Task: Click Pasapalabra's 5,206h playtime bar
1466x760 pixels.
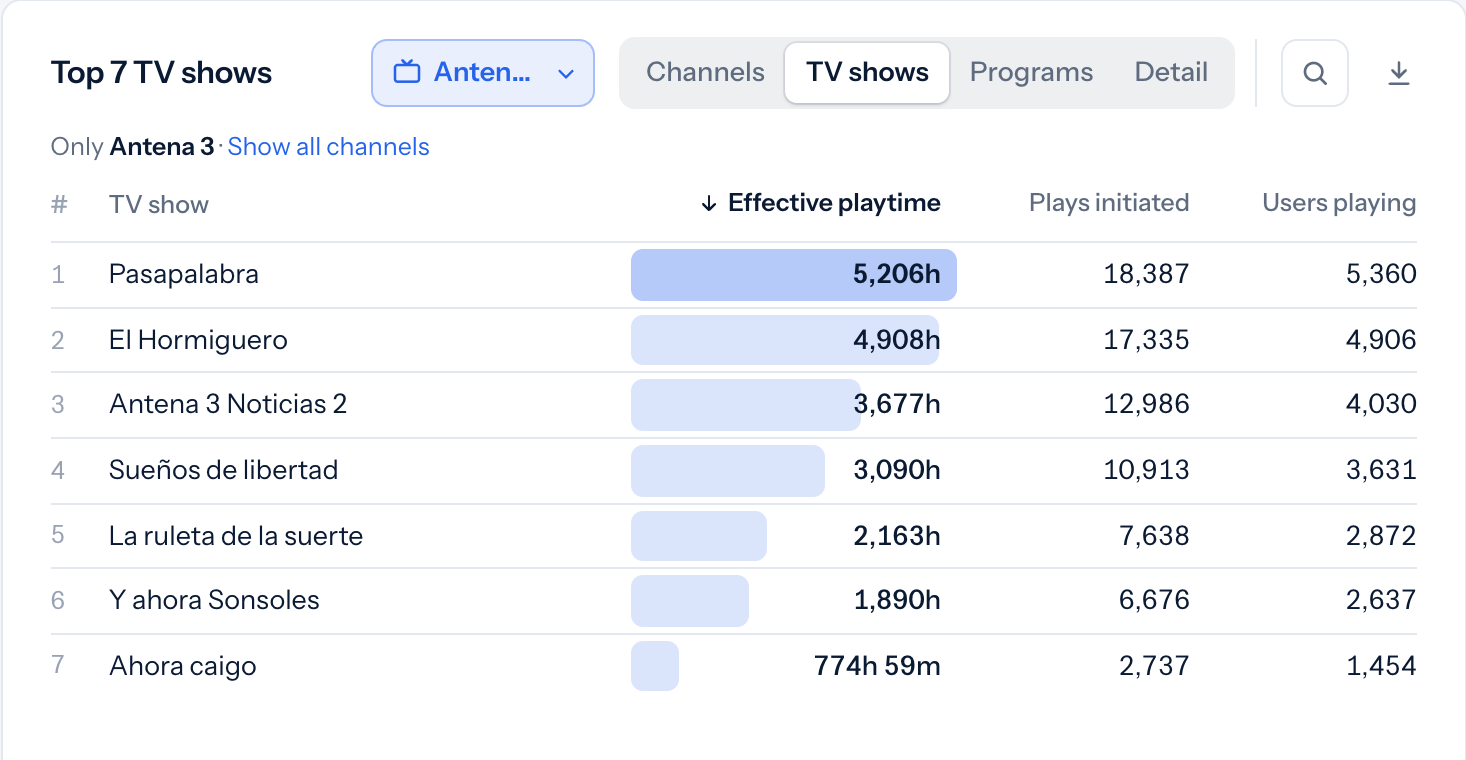Action: (x=794, y=275)
